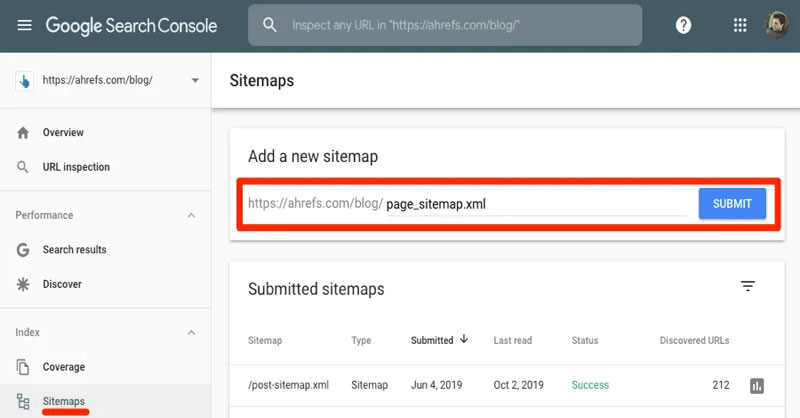Click the search magnifier icon in top bar
The width and height of the screenshot is (800, 418).
click(x=269, y=25)
